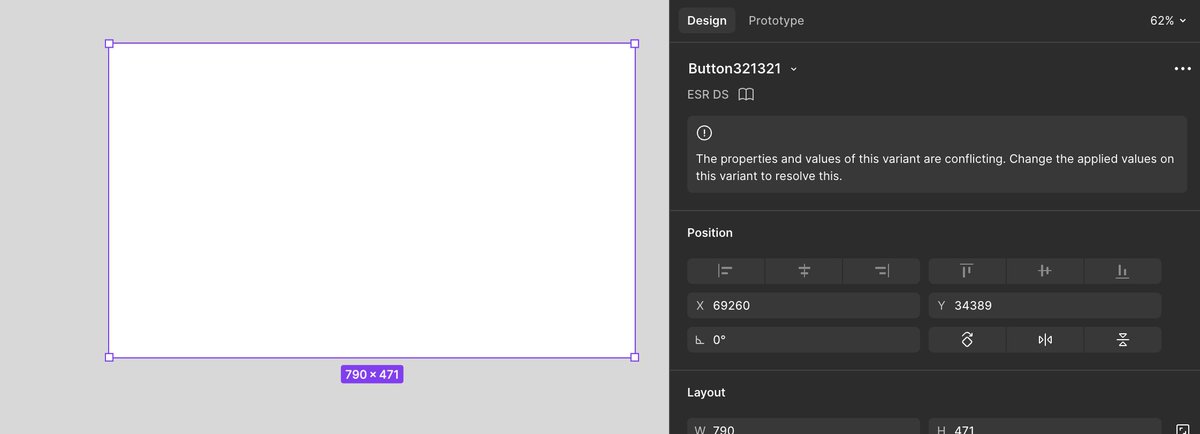Viewport: 1200px width, 434px height.
Task: Click top-left selection handle of frame
Action: [x=109, y=43]
